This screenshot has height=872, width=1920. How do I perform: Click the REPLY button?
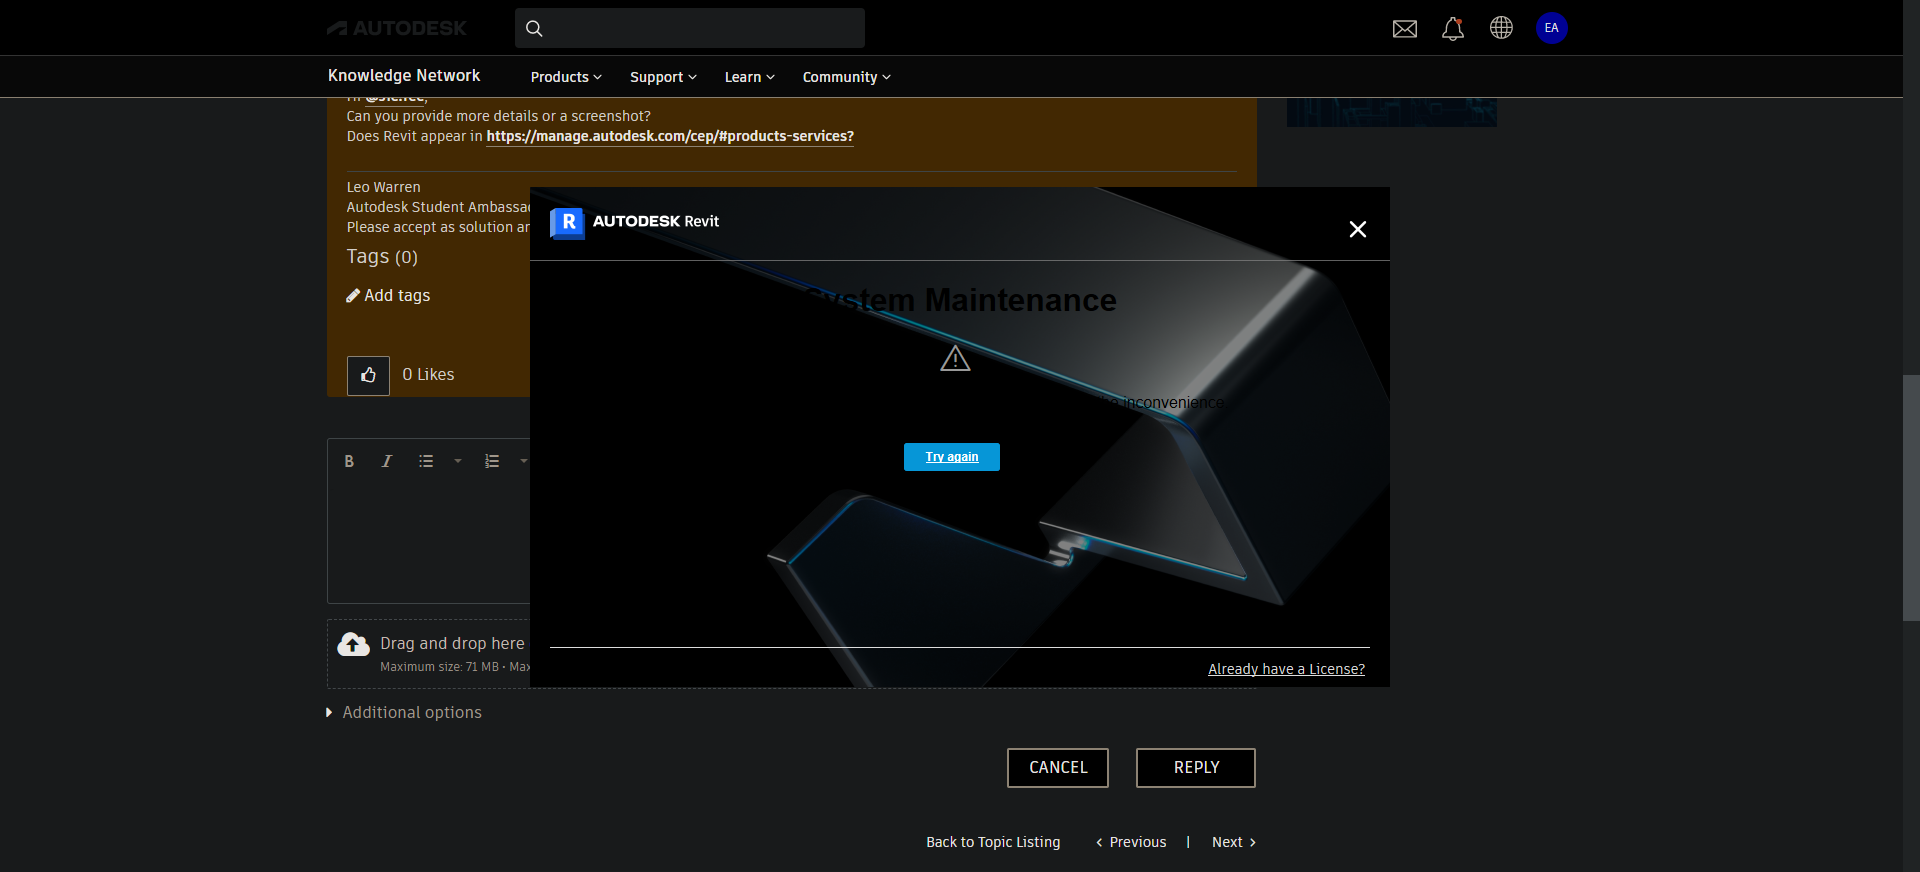pos(1196,768)
